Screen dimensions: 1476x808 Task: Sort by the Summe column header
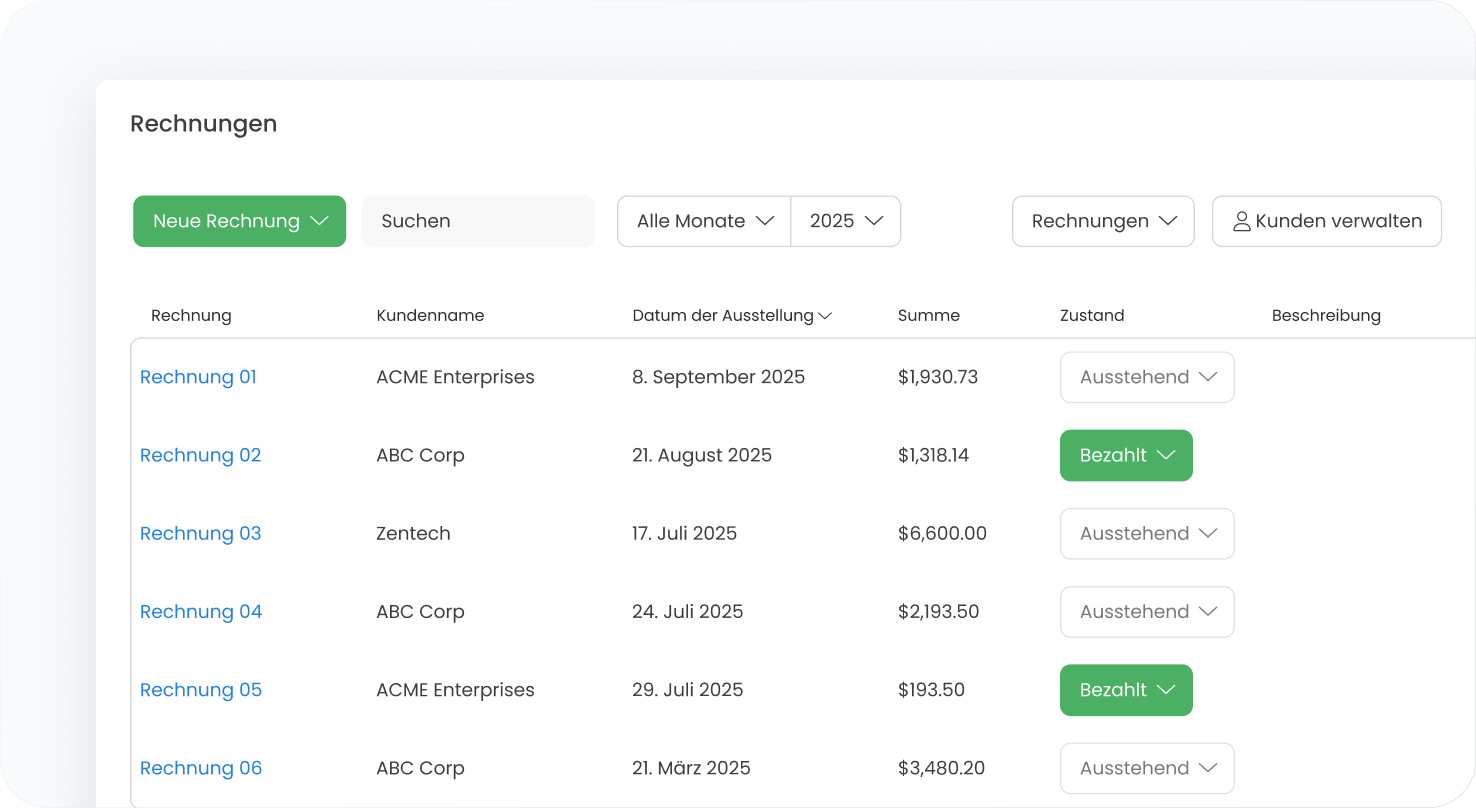click(928, 315)
